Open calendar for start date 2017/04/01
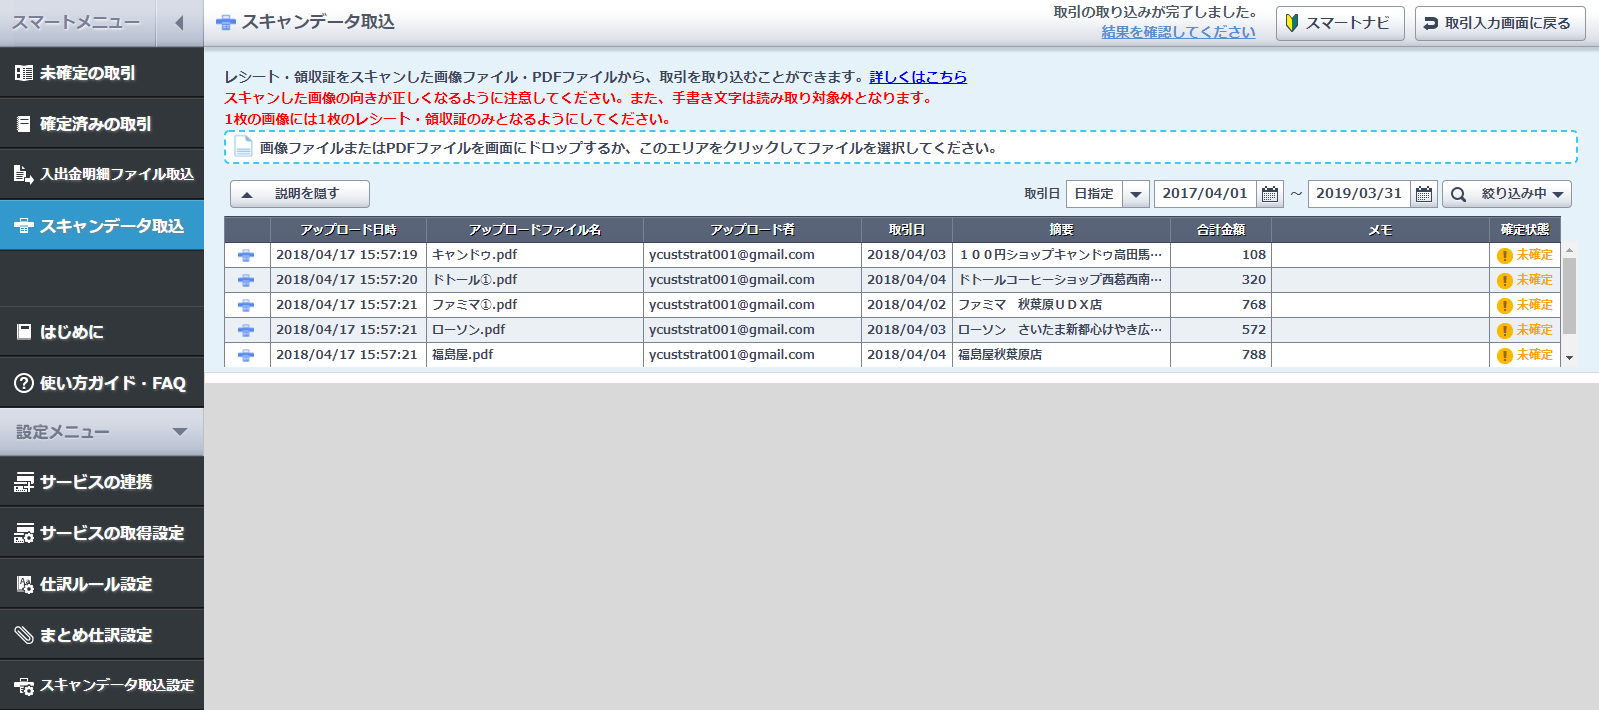The image size is (1599, 710). pos(1270,194)
